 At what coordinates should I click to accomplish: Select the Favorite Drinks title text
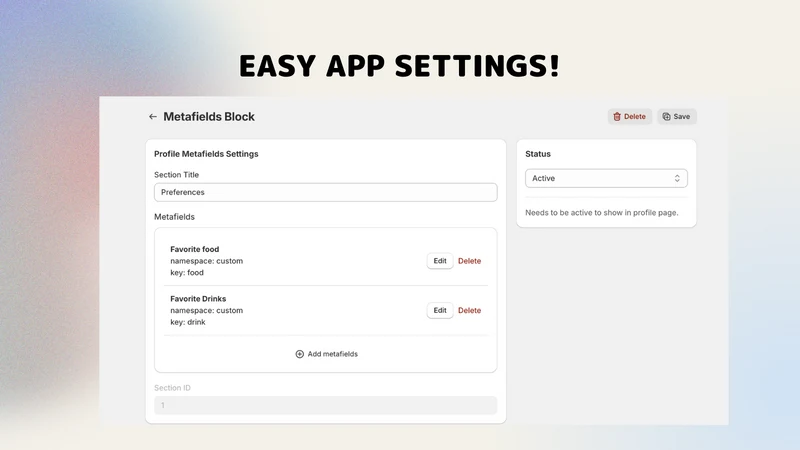[198, 299]
